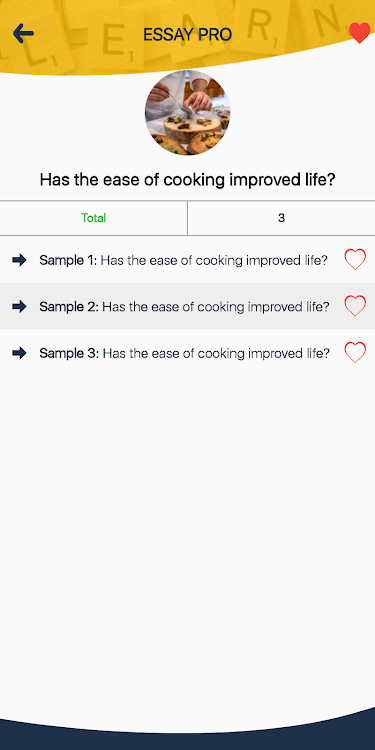Click the ESSAY PRO title

click(x=188, y=34)
